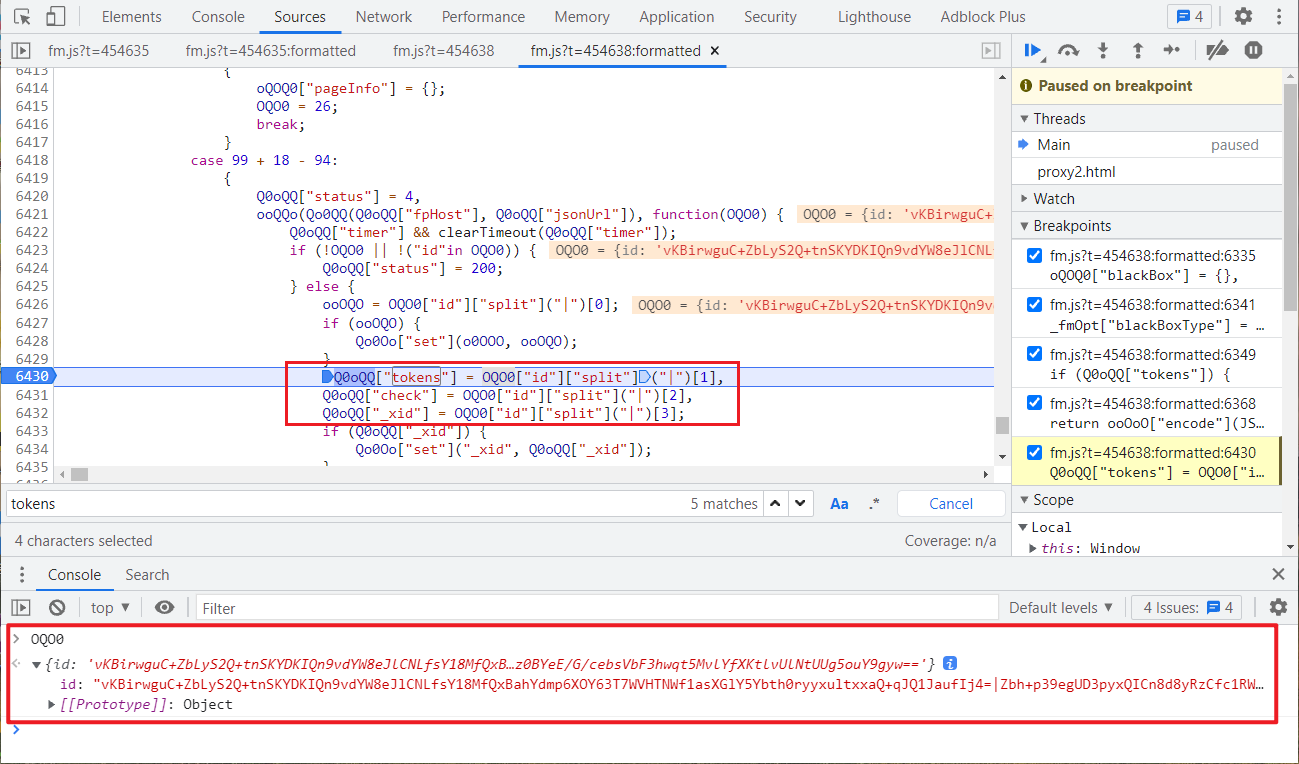Uncheck breakpoint at line 6341

coord(1035,304)
